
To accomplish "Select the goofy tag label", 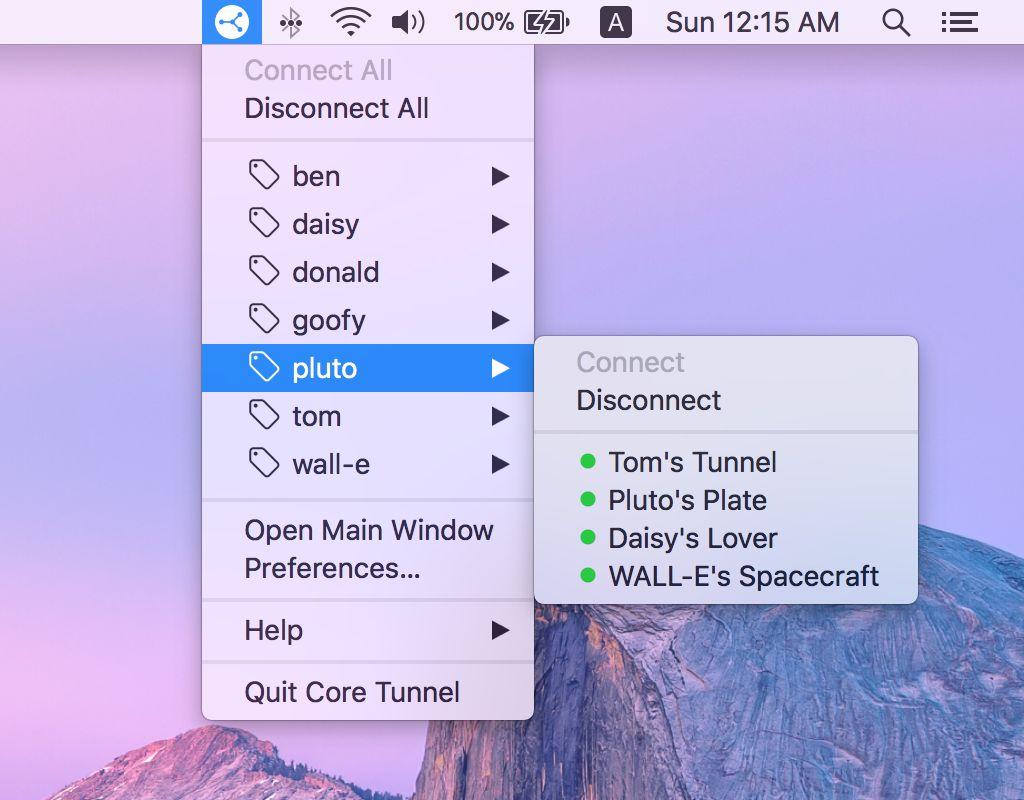I will [x=328, y=321].
